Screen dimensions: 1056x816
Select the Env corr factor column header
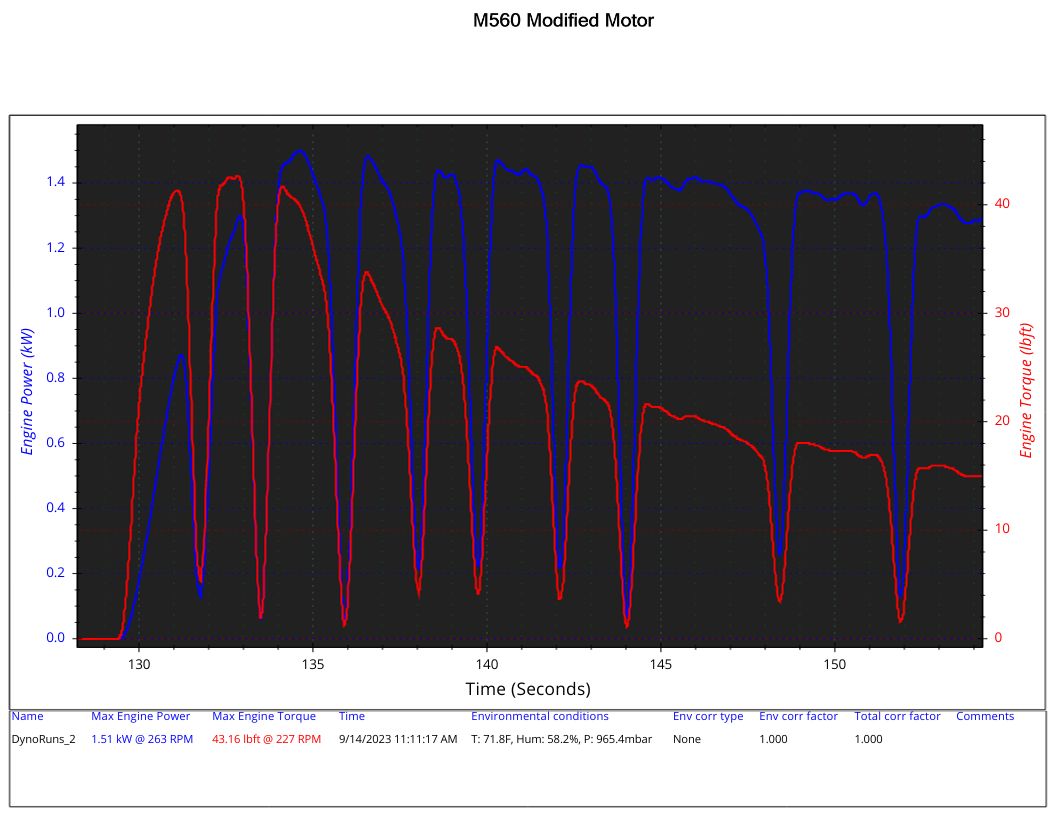click(798, 716)
